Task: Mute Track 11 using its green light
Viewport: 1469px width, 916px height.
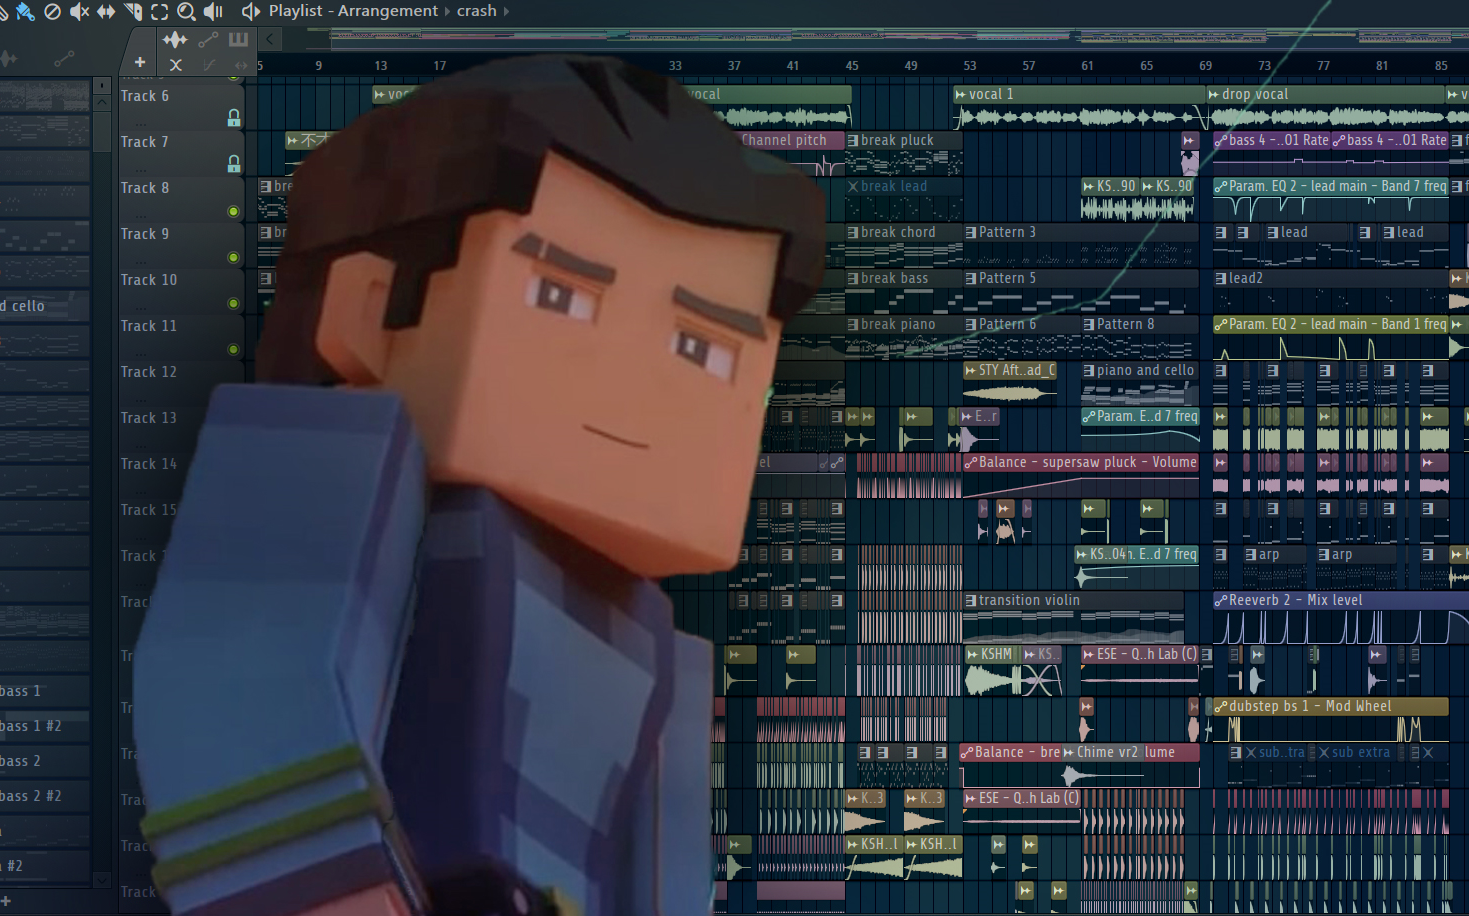Action: (x=233, y=349)
